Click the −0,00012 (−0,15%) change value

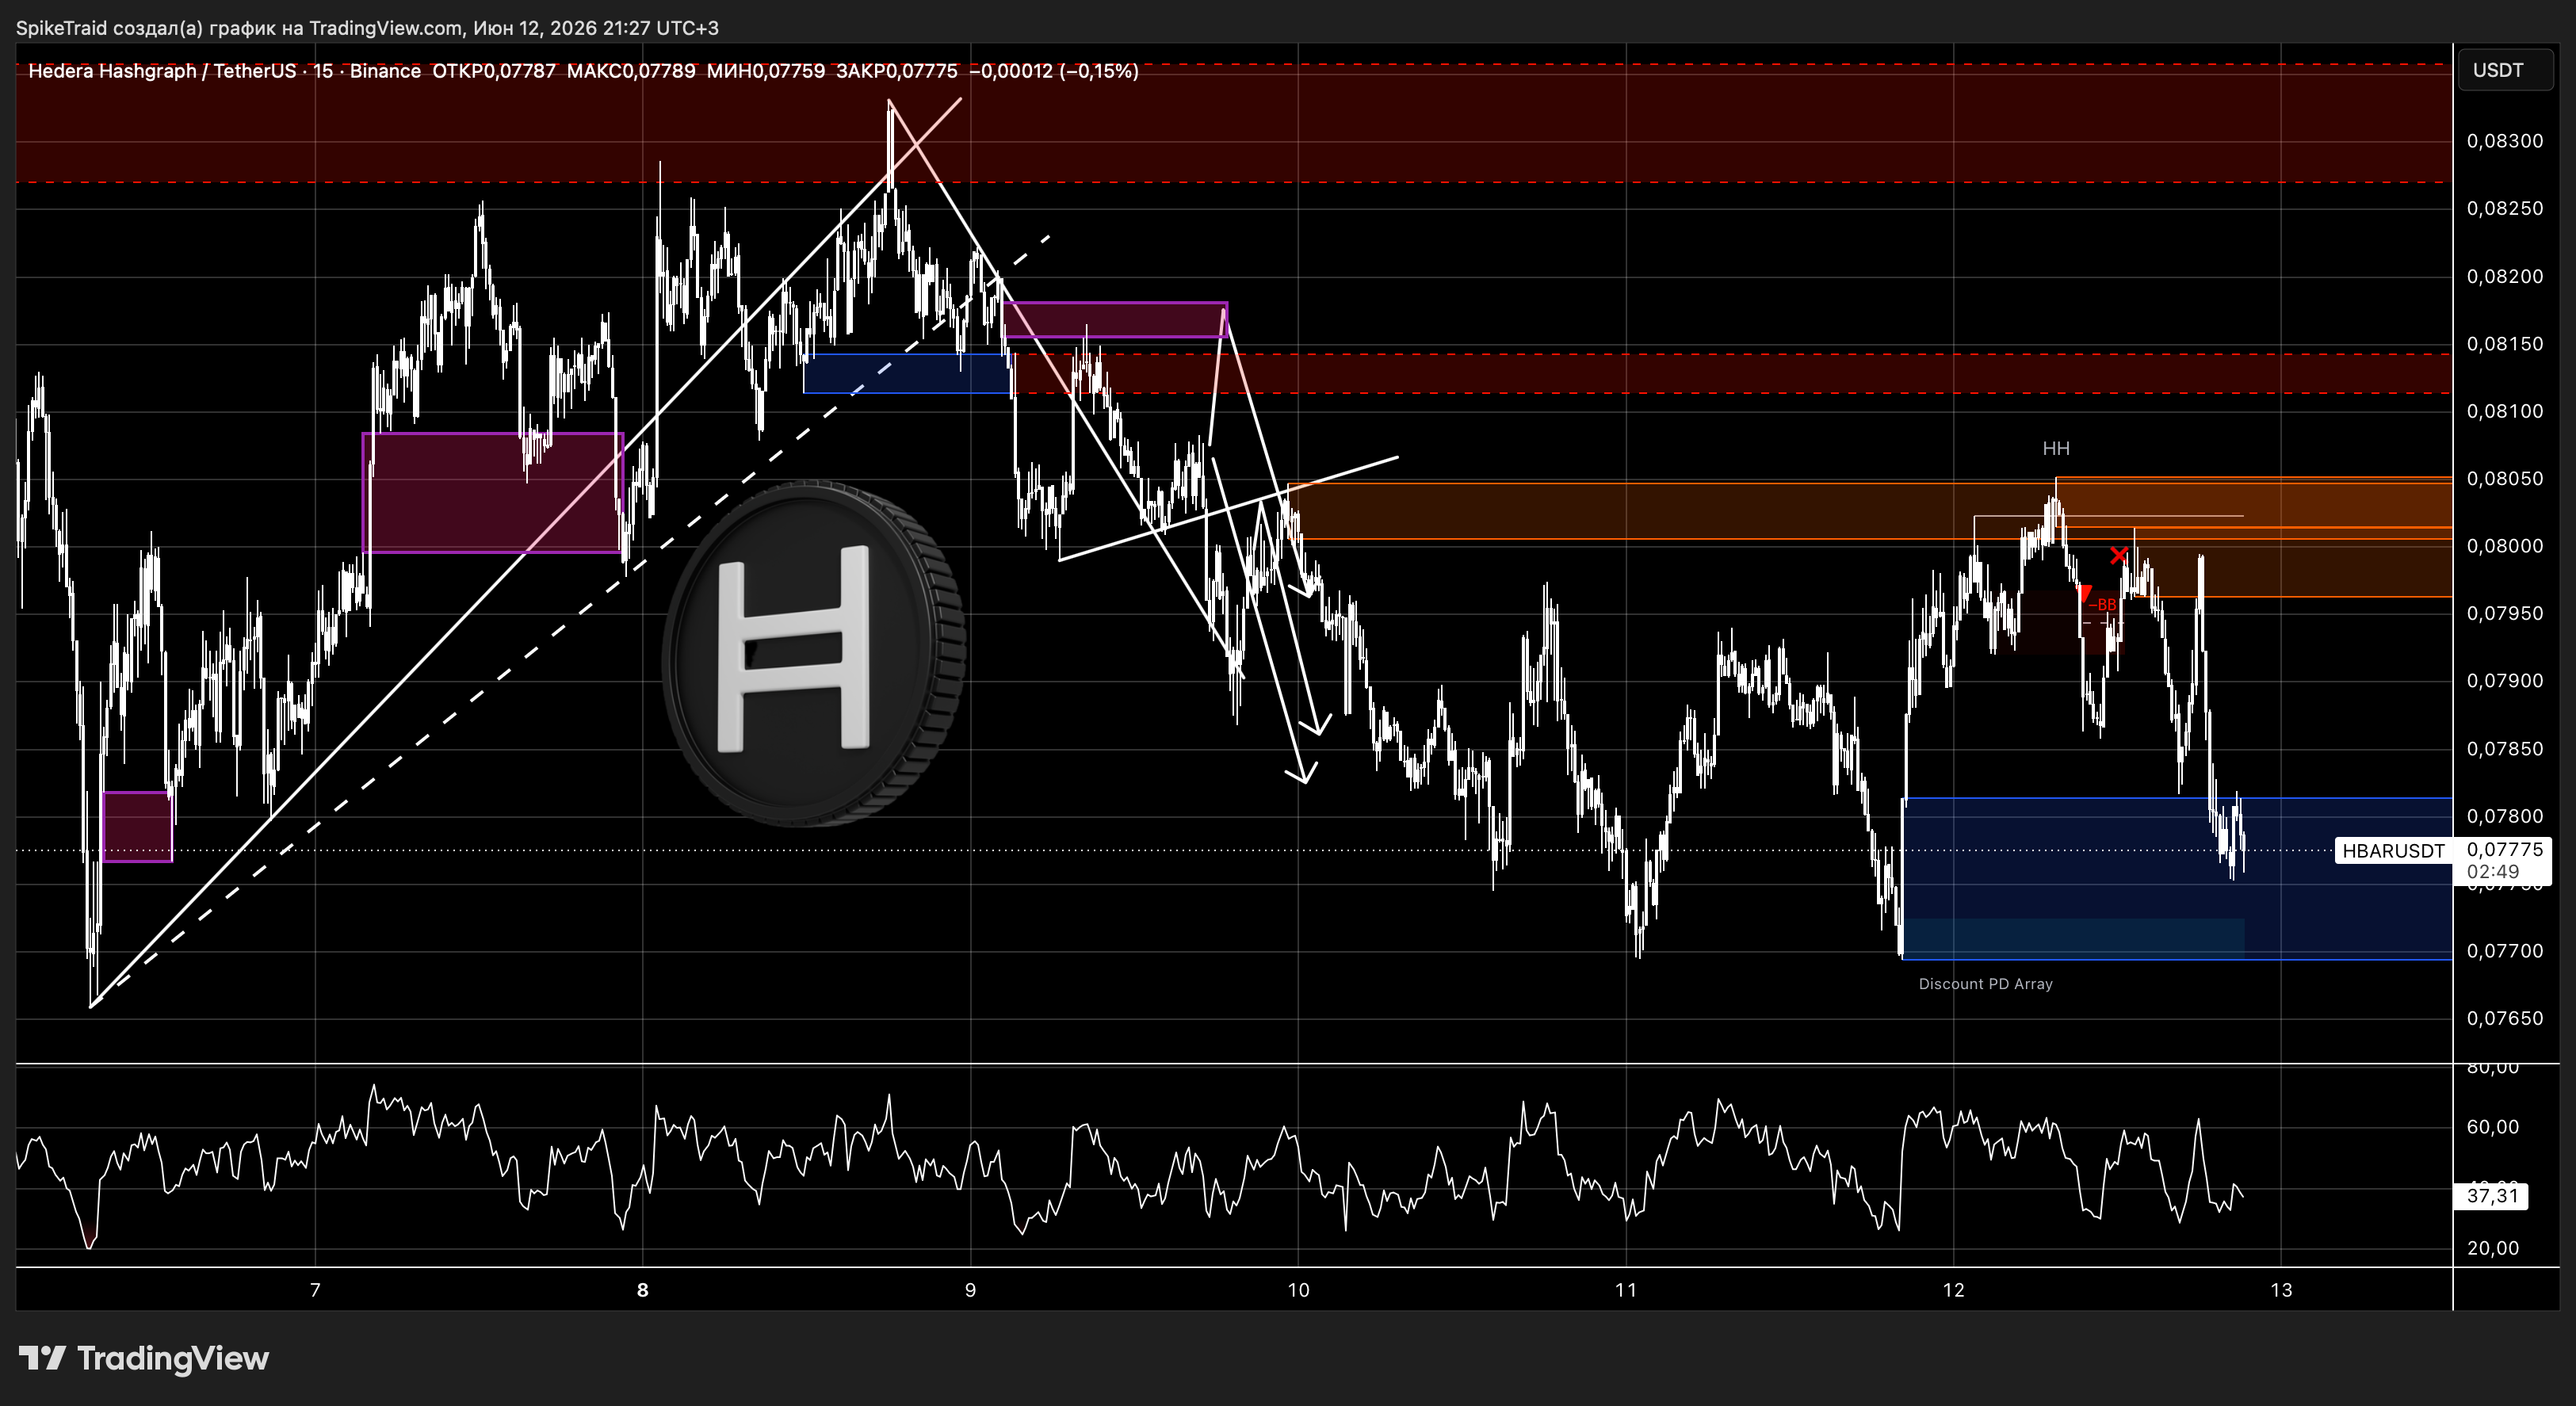click(x=1054, y=71)
